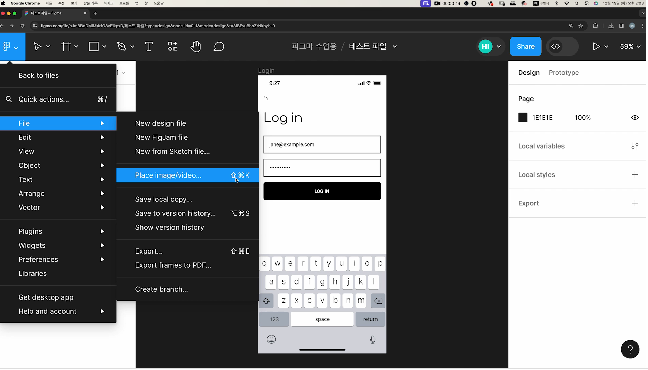The image size is (648, 370).
Task: Expand Edit submenu
Action: tap(58, 137)
